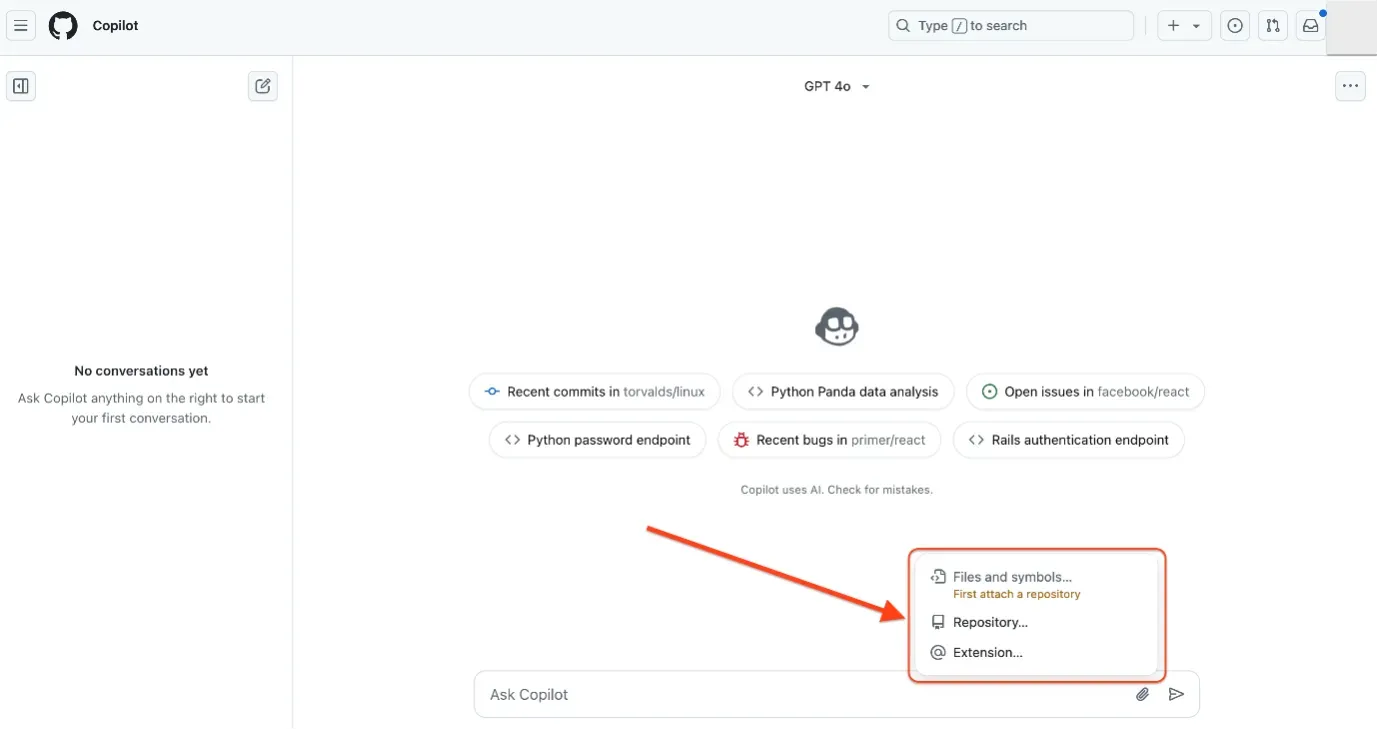
Task: Select Repository... from attach menu
Action: 990,622
